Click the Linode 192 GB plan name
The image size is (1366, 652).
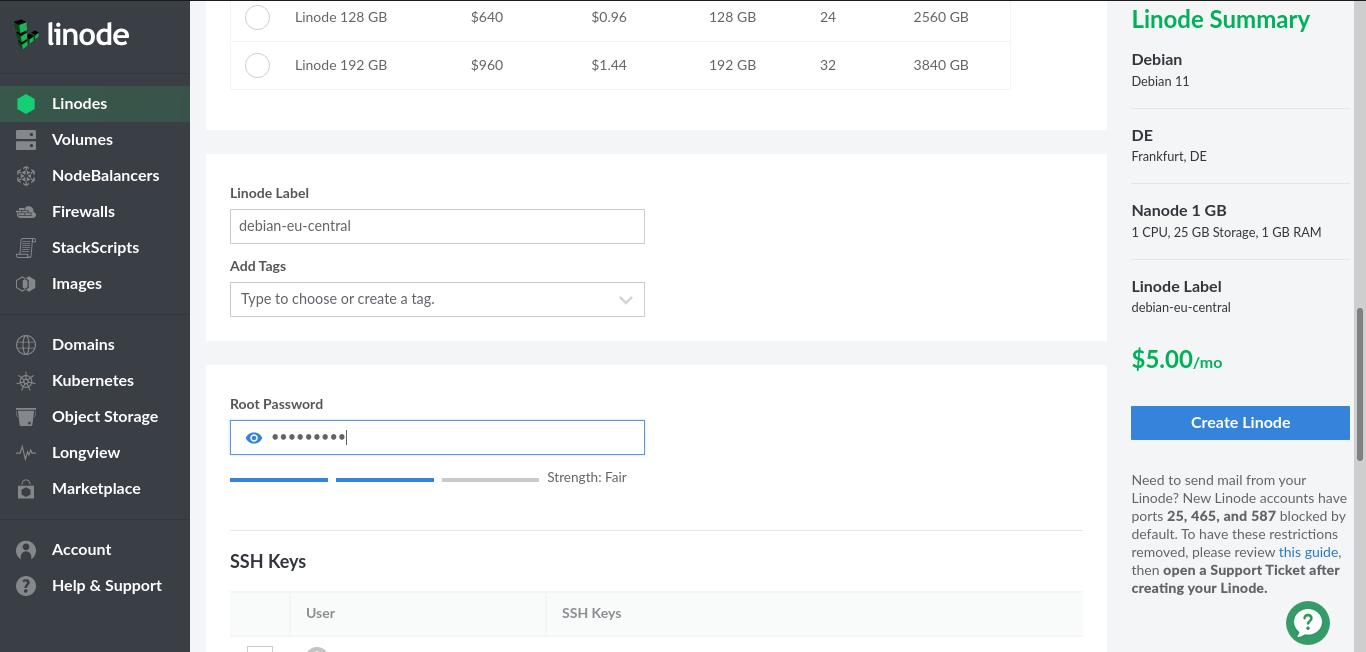point(341,65)
